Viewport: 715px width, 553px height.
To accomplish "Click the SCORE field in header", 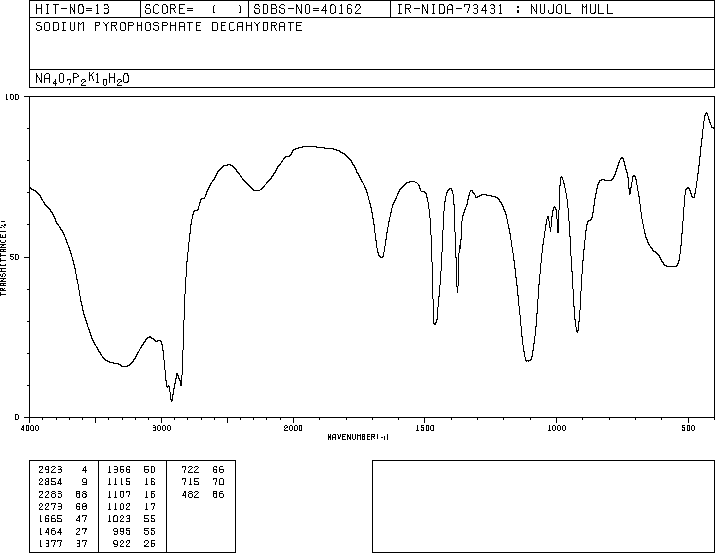I will [x=194, y=9].
